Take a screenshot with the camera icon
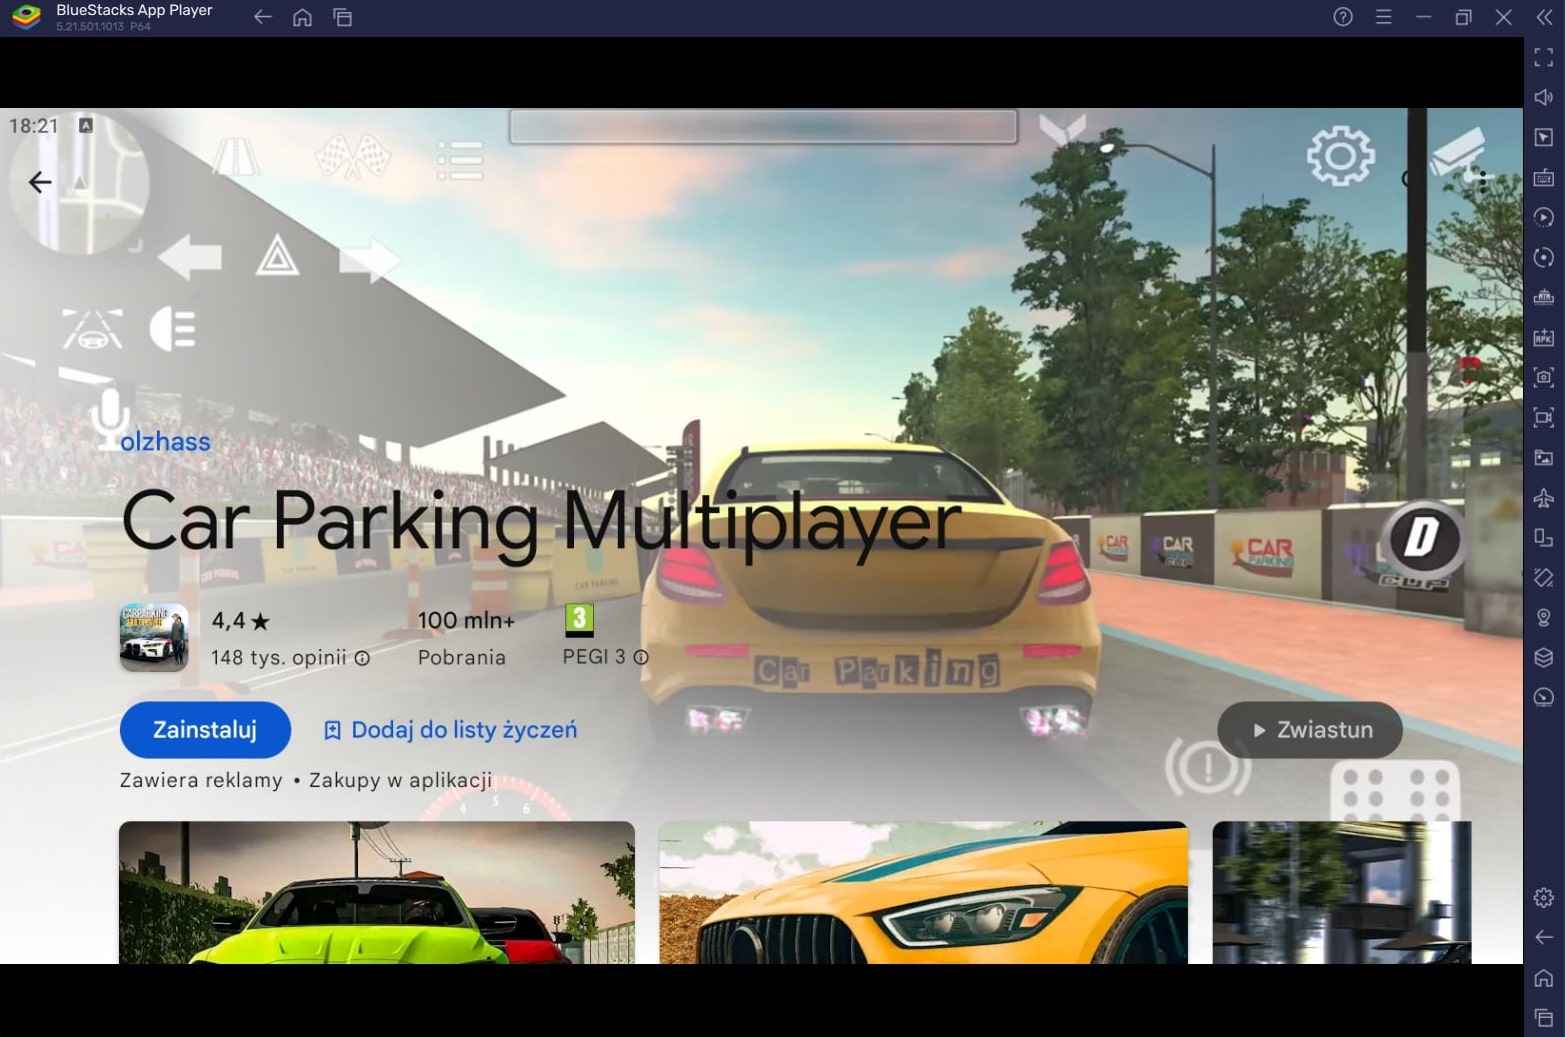 [x=1544, y=377]
